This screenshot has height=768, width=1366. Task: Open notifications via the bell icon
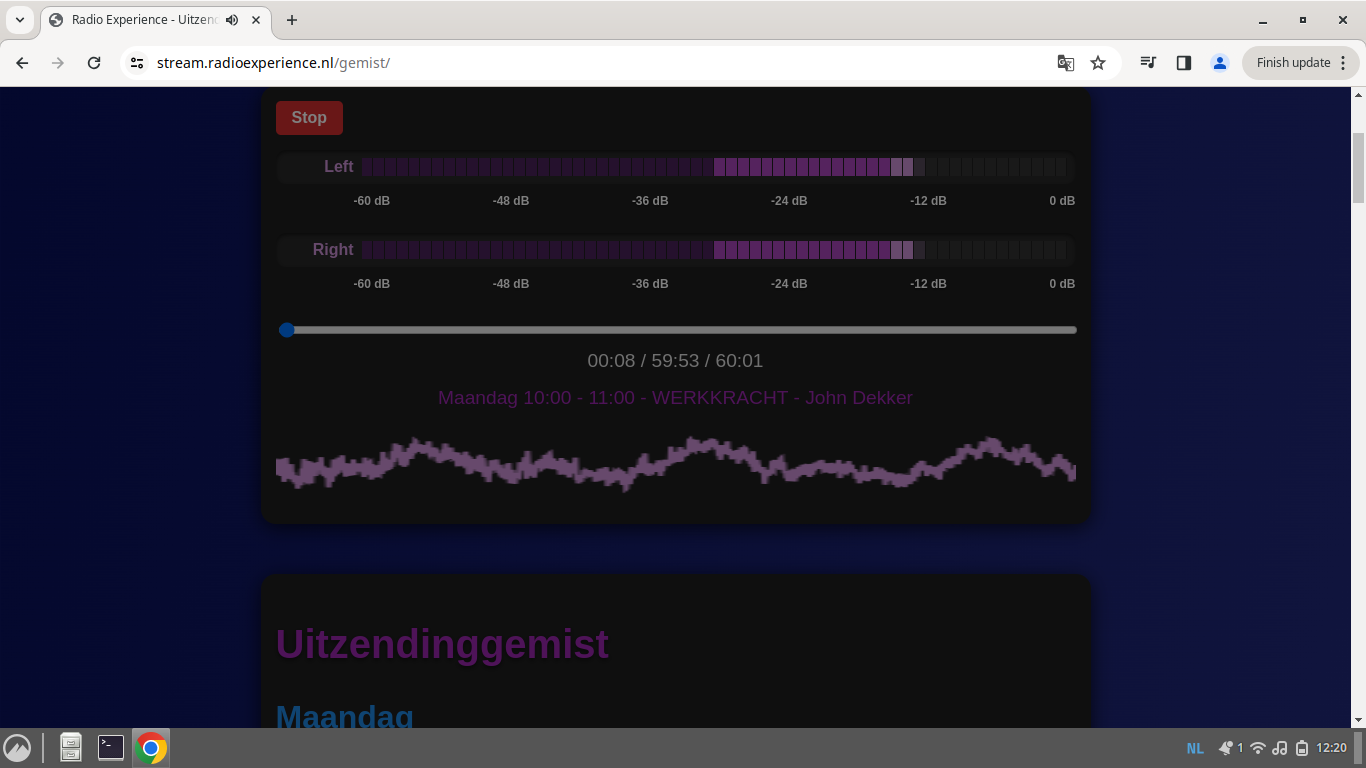click(1225, 747)
